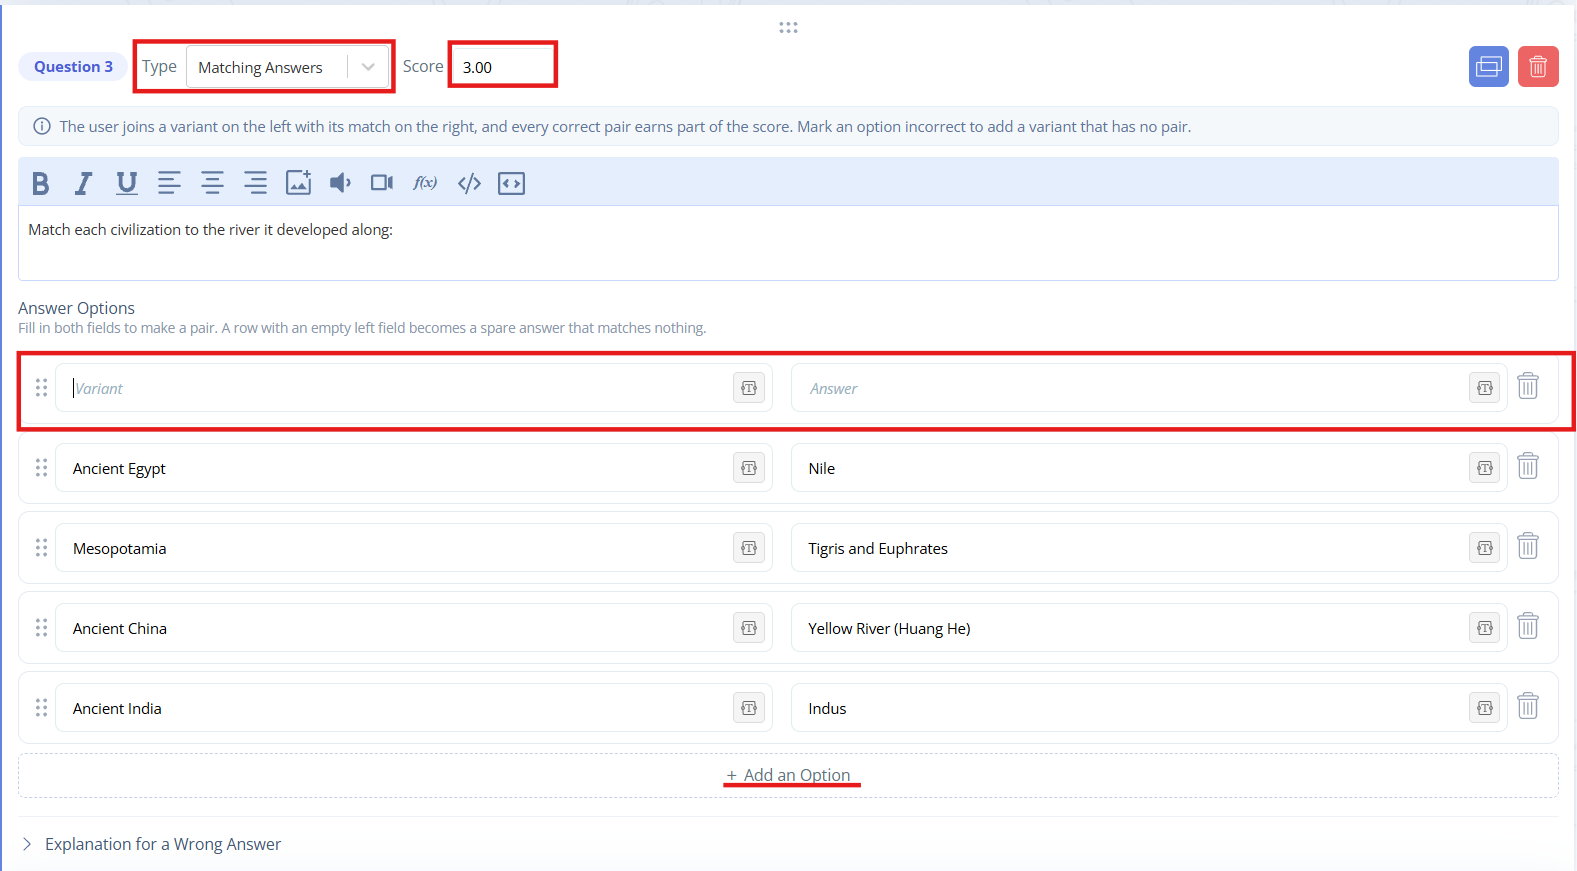The height and width of the screenshot is (871, 1577).
Task: Apply italic formatting
Action: pos(83,183)
